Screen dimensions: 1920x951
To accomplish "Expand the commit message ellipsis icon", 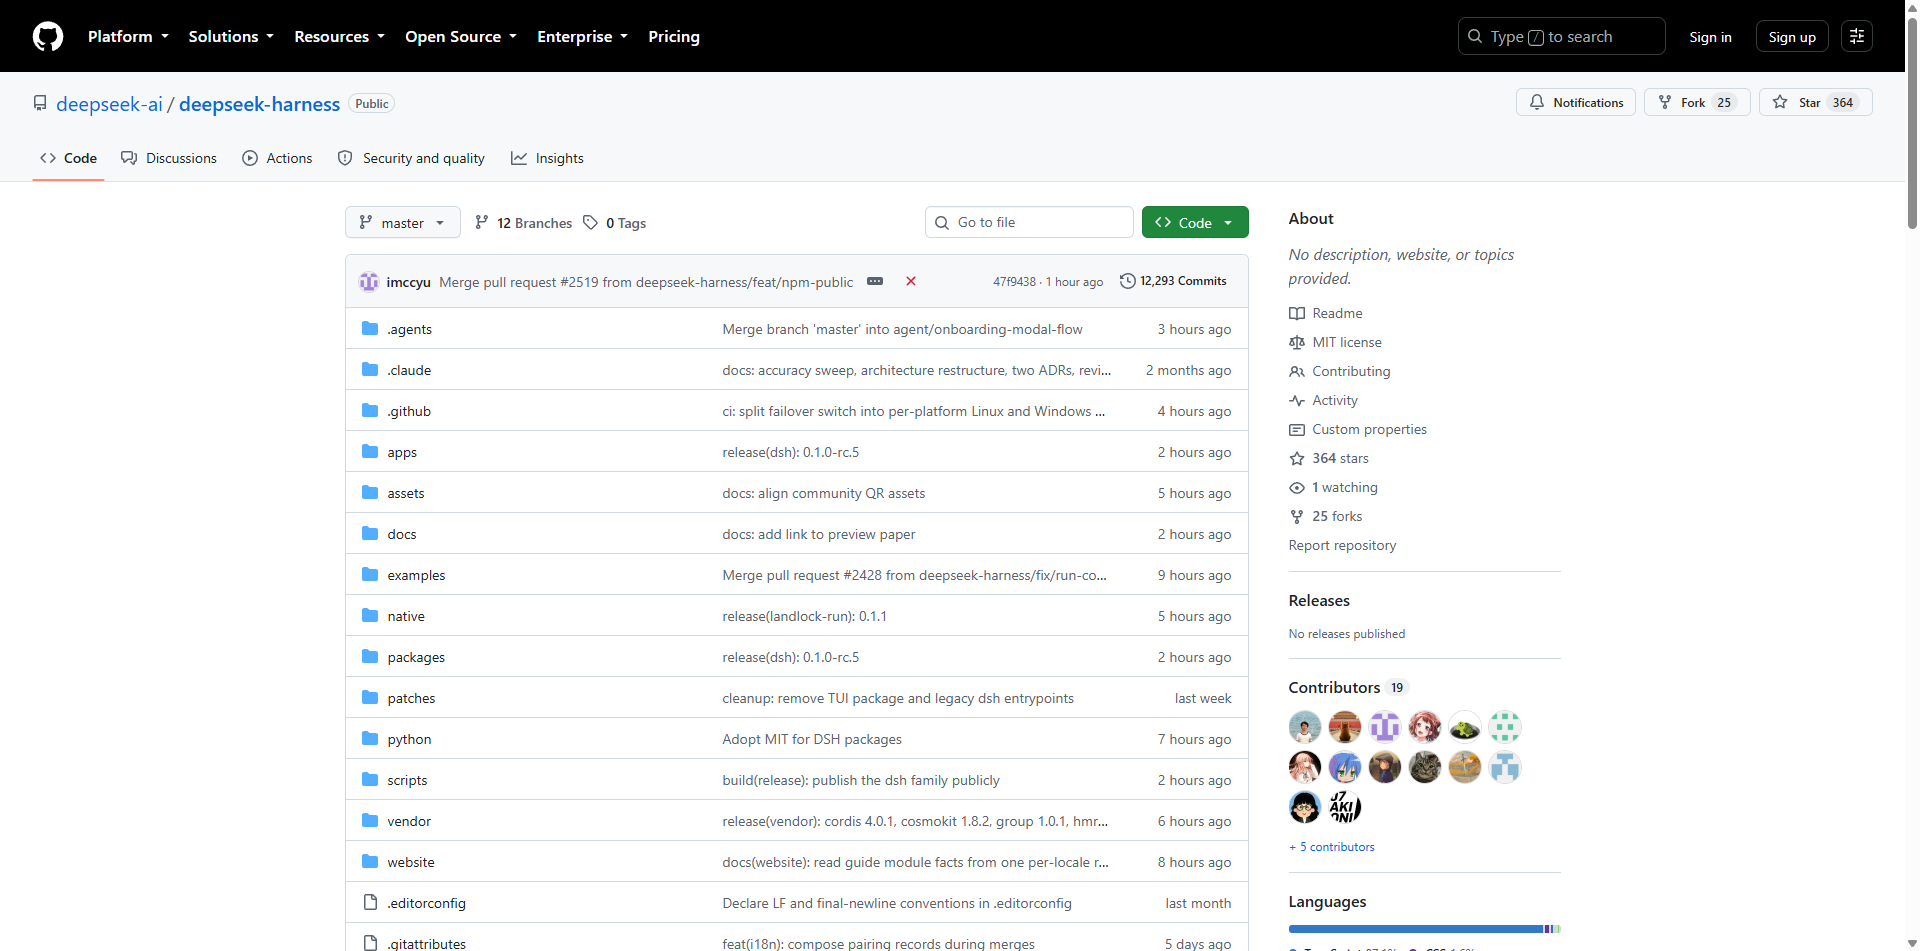I will [875, 281].
